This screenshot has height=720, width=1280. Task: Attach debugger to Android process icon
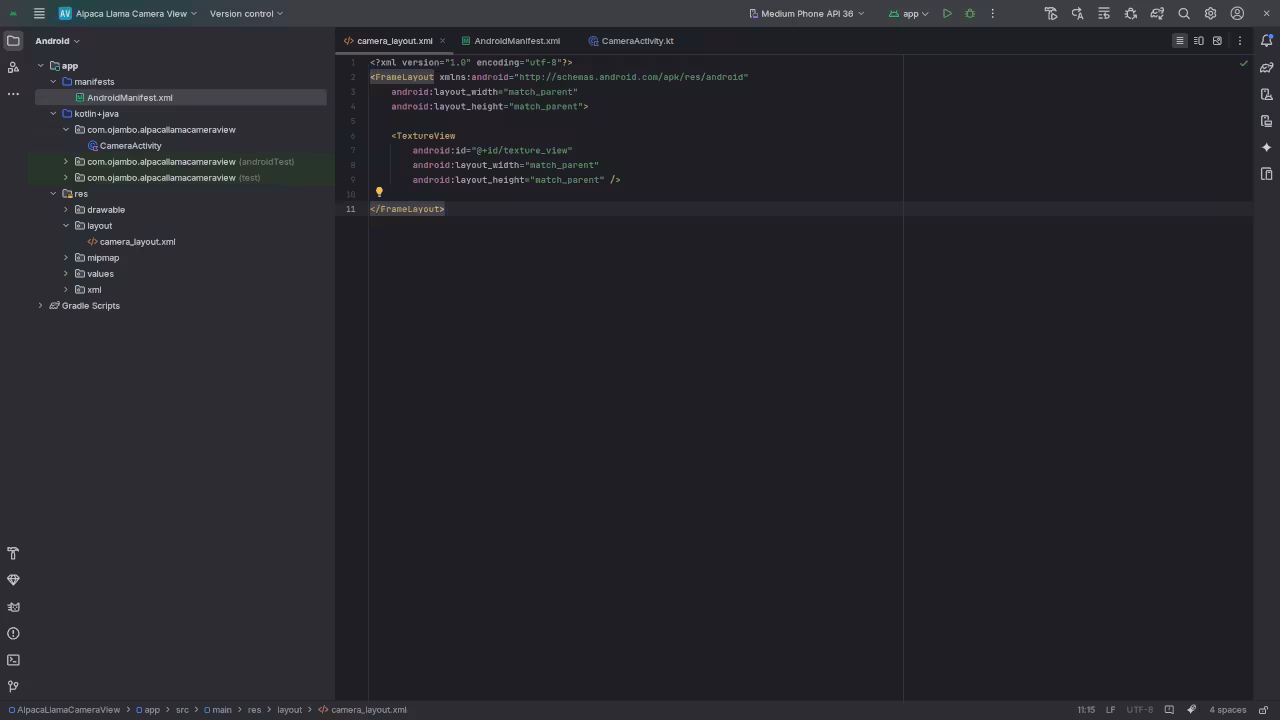point(1131,13)
